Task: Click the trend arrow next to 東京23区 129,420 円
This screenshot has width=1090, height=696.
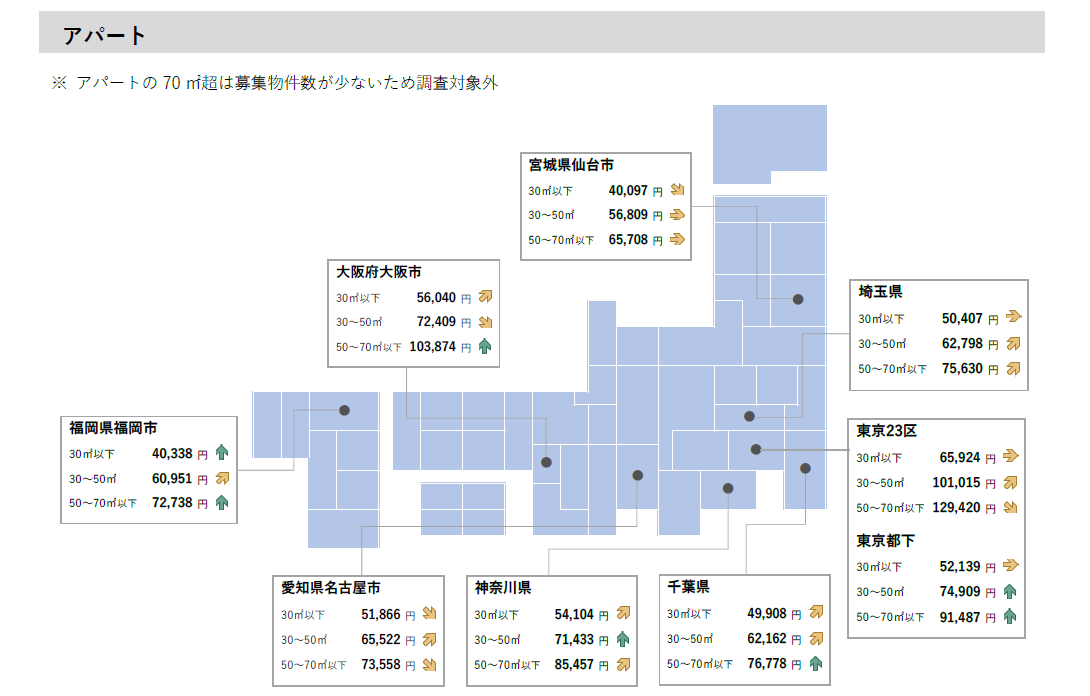Action: (x=1010, y=507)
